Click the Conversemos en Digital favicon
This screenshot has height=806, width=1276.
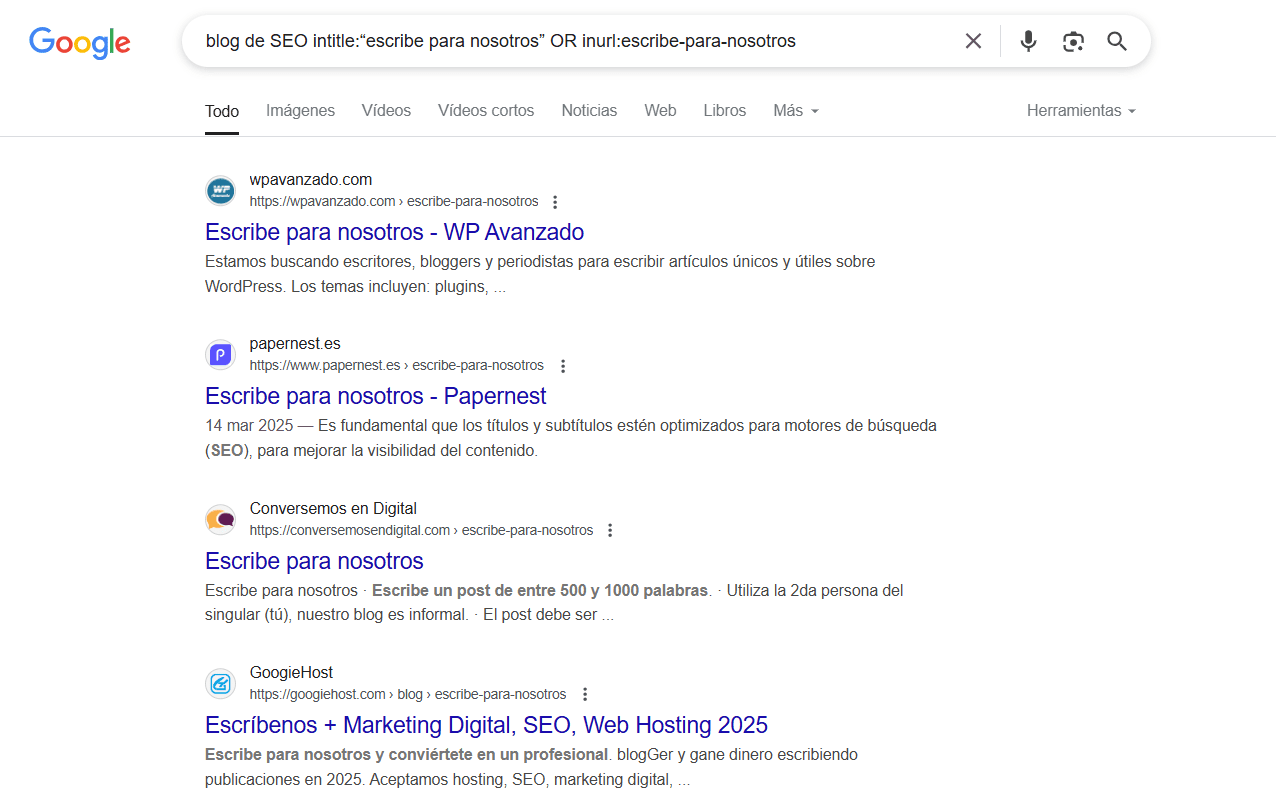(220, 519)
